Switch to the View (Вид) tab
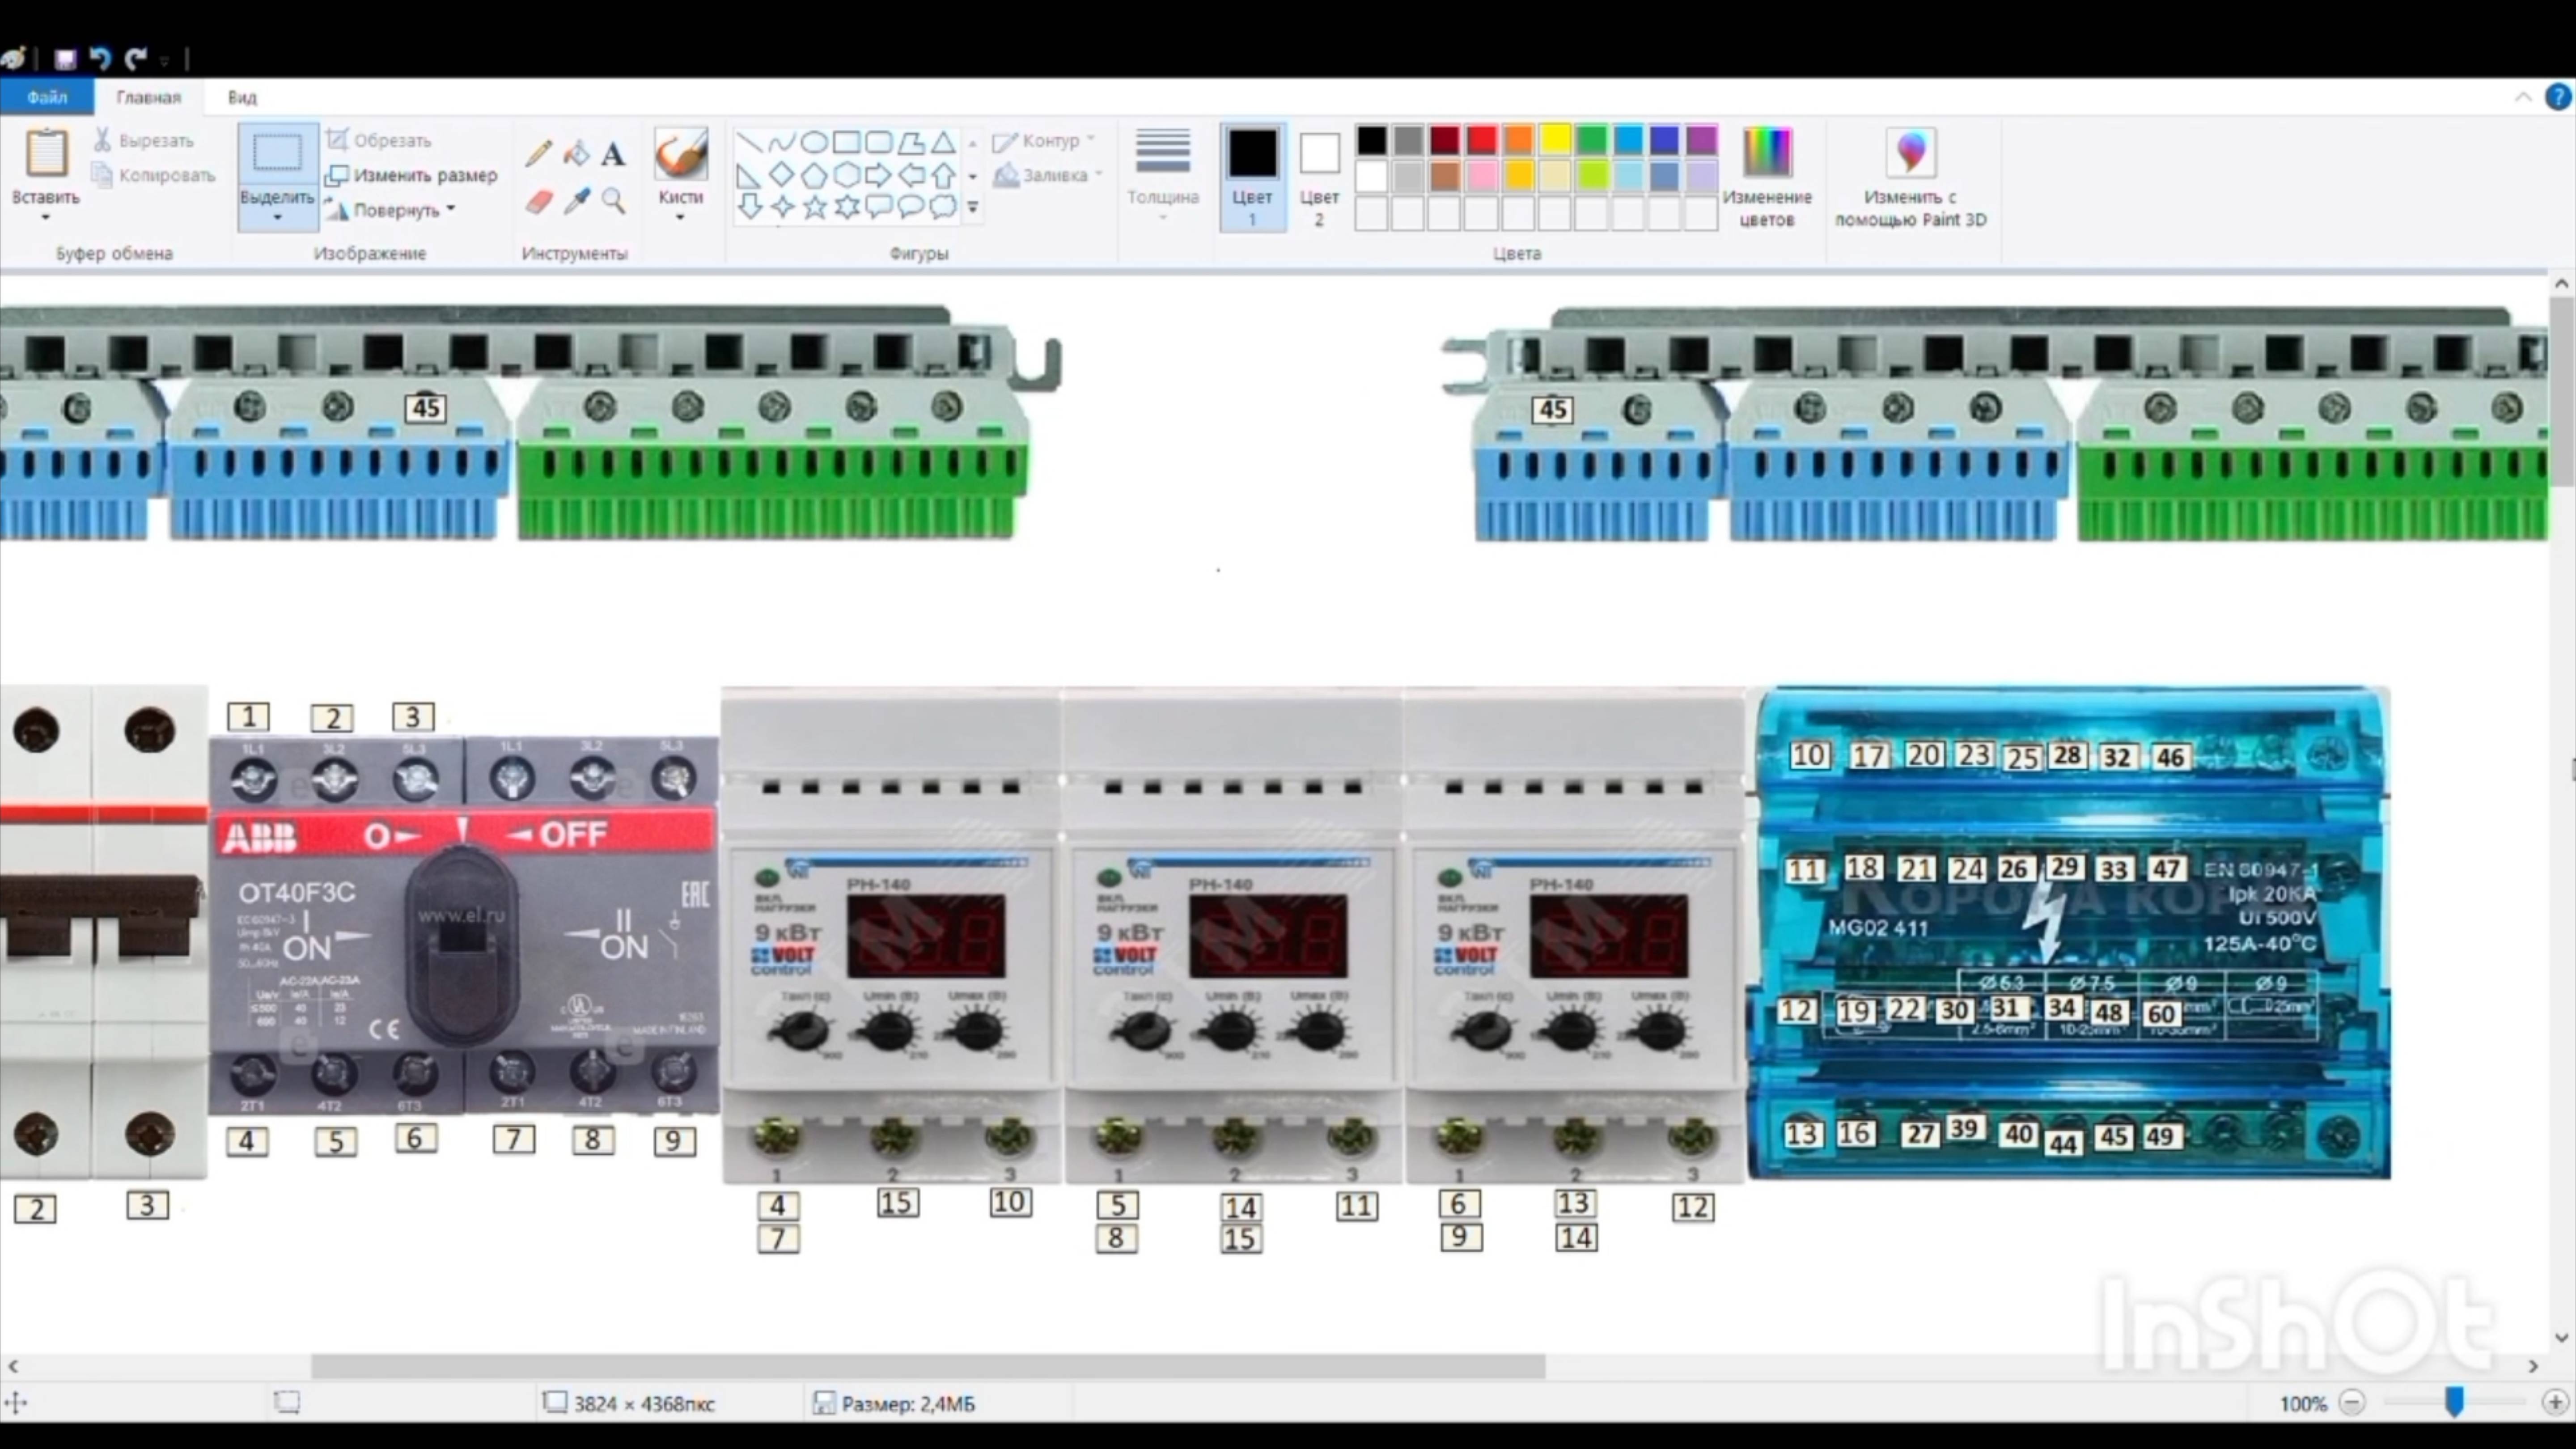Screen dimensions: 2576x1449 pos(242,97)
